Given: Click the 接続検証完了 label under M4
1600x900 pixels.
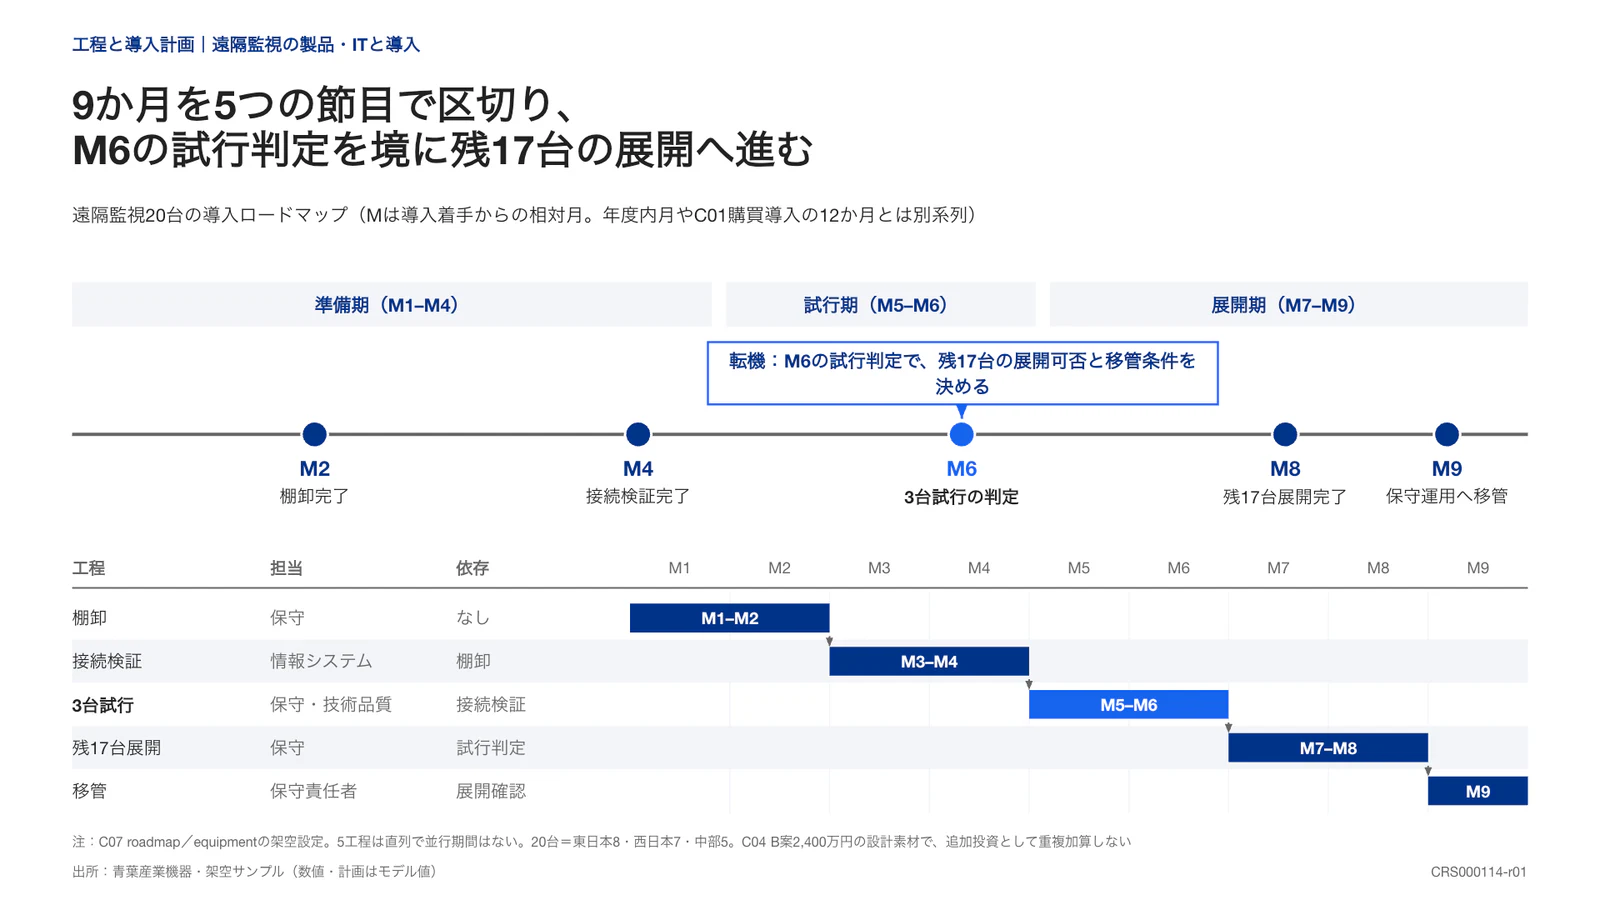Looking at the screenshot, I should (638, 496).
